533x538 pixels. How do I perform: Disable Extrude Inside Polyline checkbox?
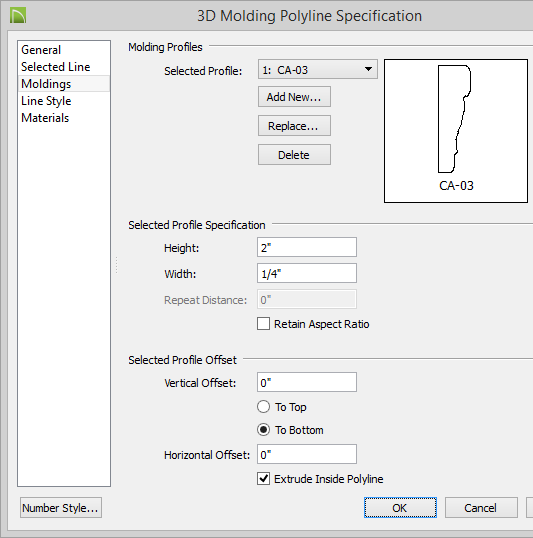[x=263, y=478]
